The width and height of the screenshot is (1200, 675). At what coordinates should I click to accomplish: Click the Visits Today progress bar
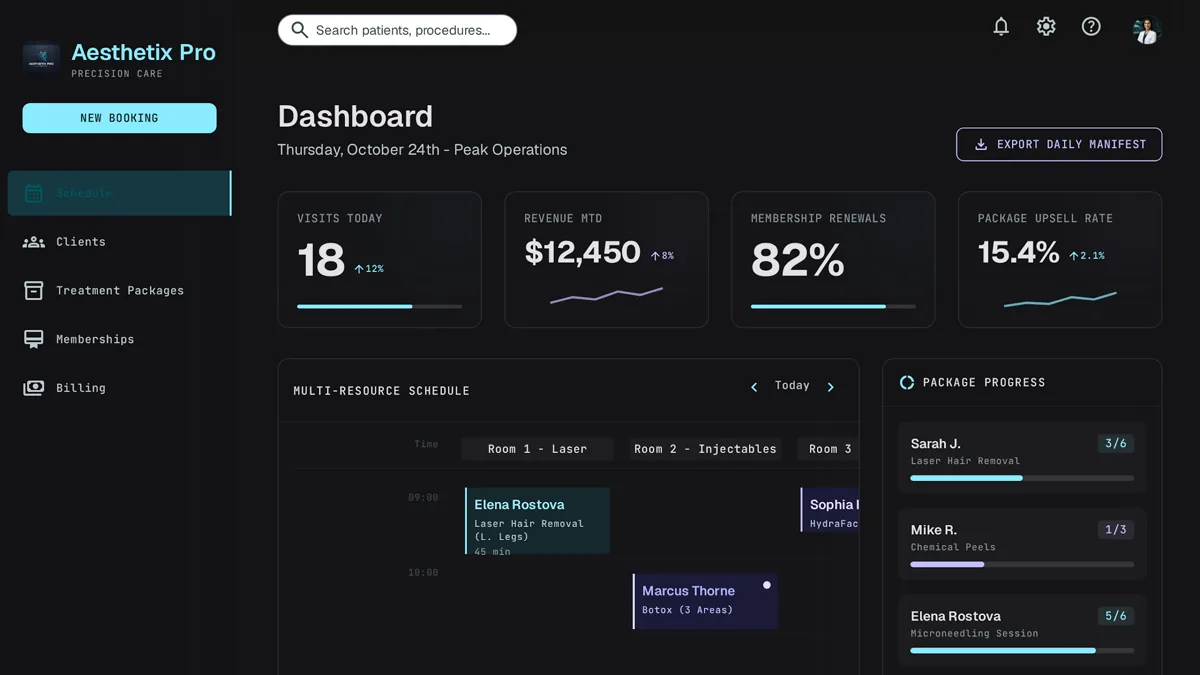tap(379, 306)
